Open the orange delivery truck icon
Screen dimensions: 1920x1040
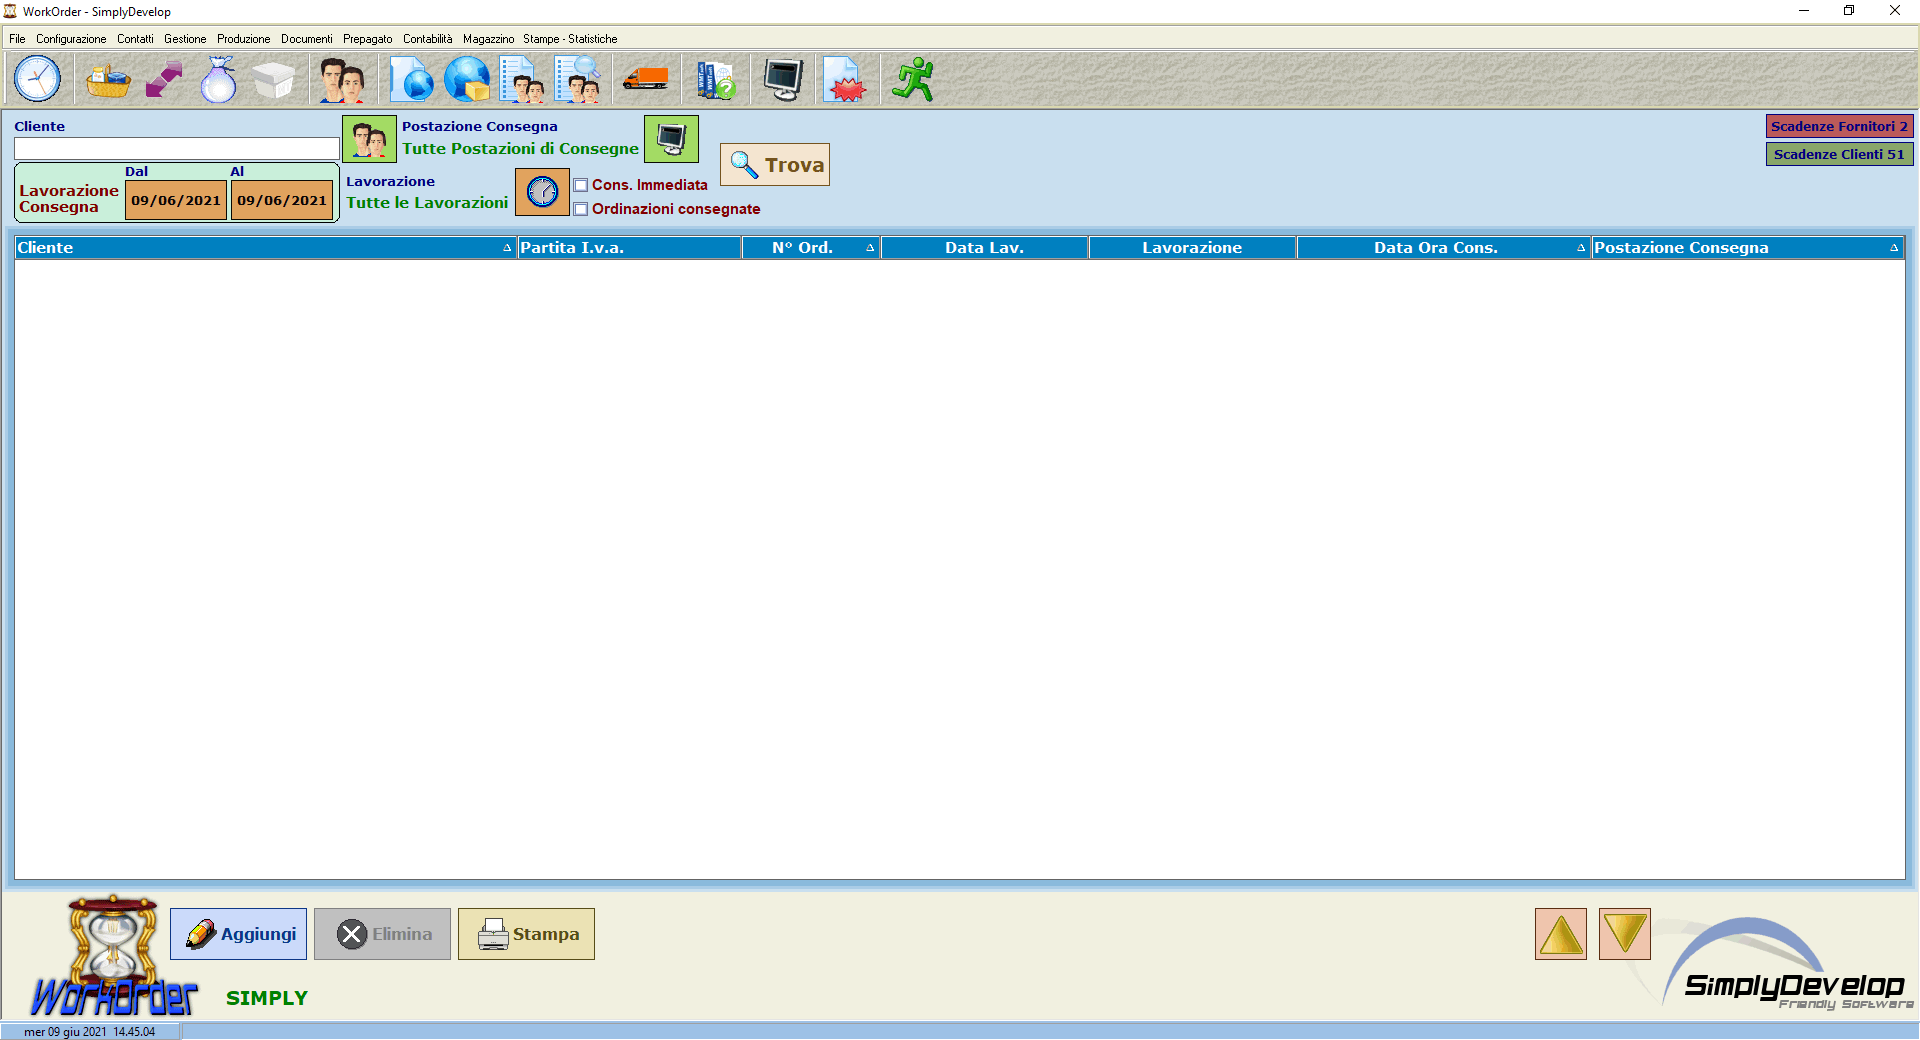645,79
